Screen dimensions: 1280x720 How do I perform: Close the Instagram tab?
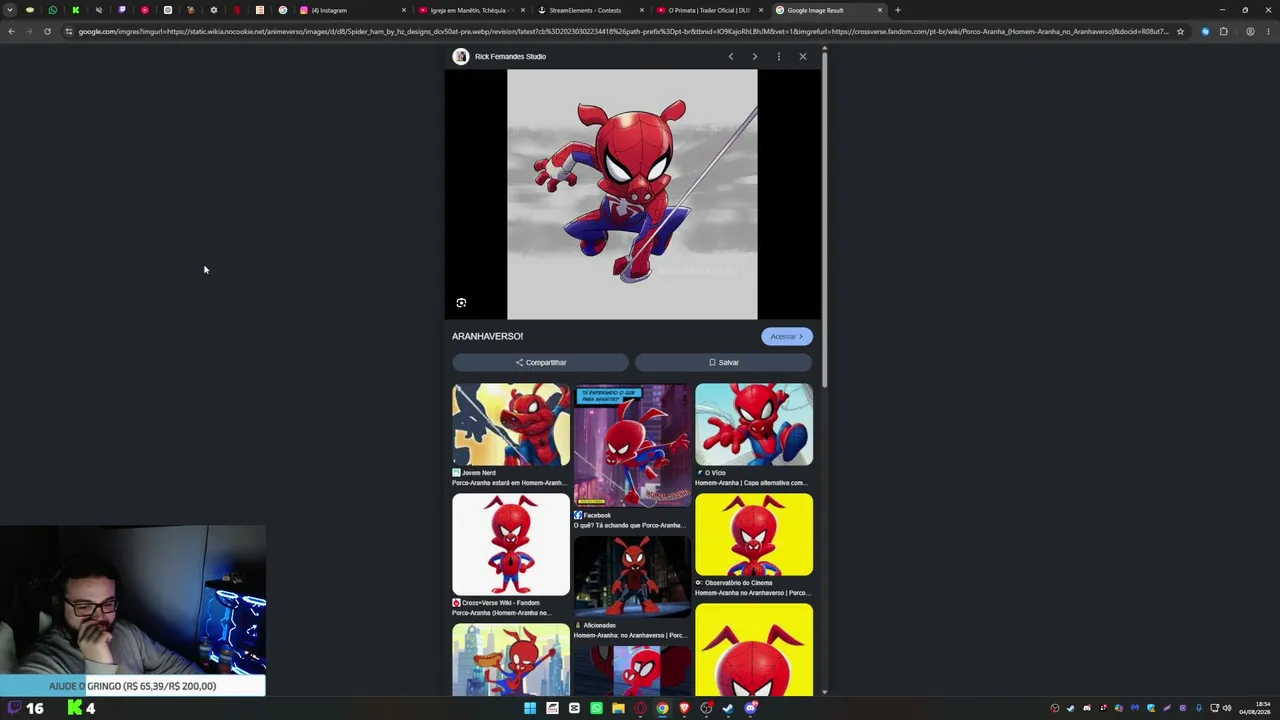404,10
